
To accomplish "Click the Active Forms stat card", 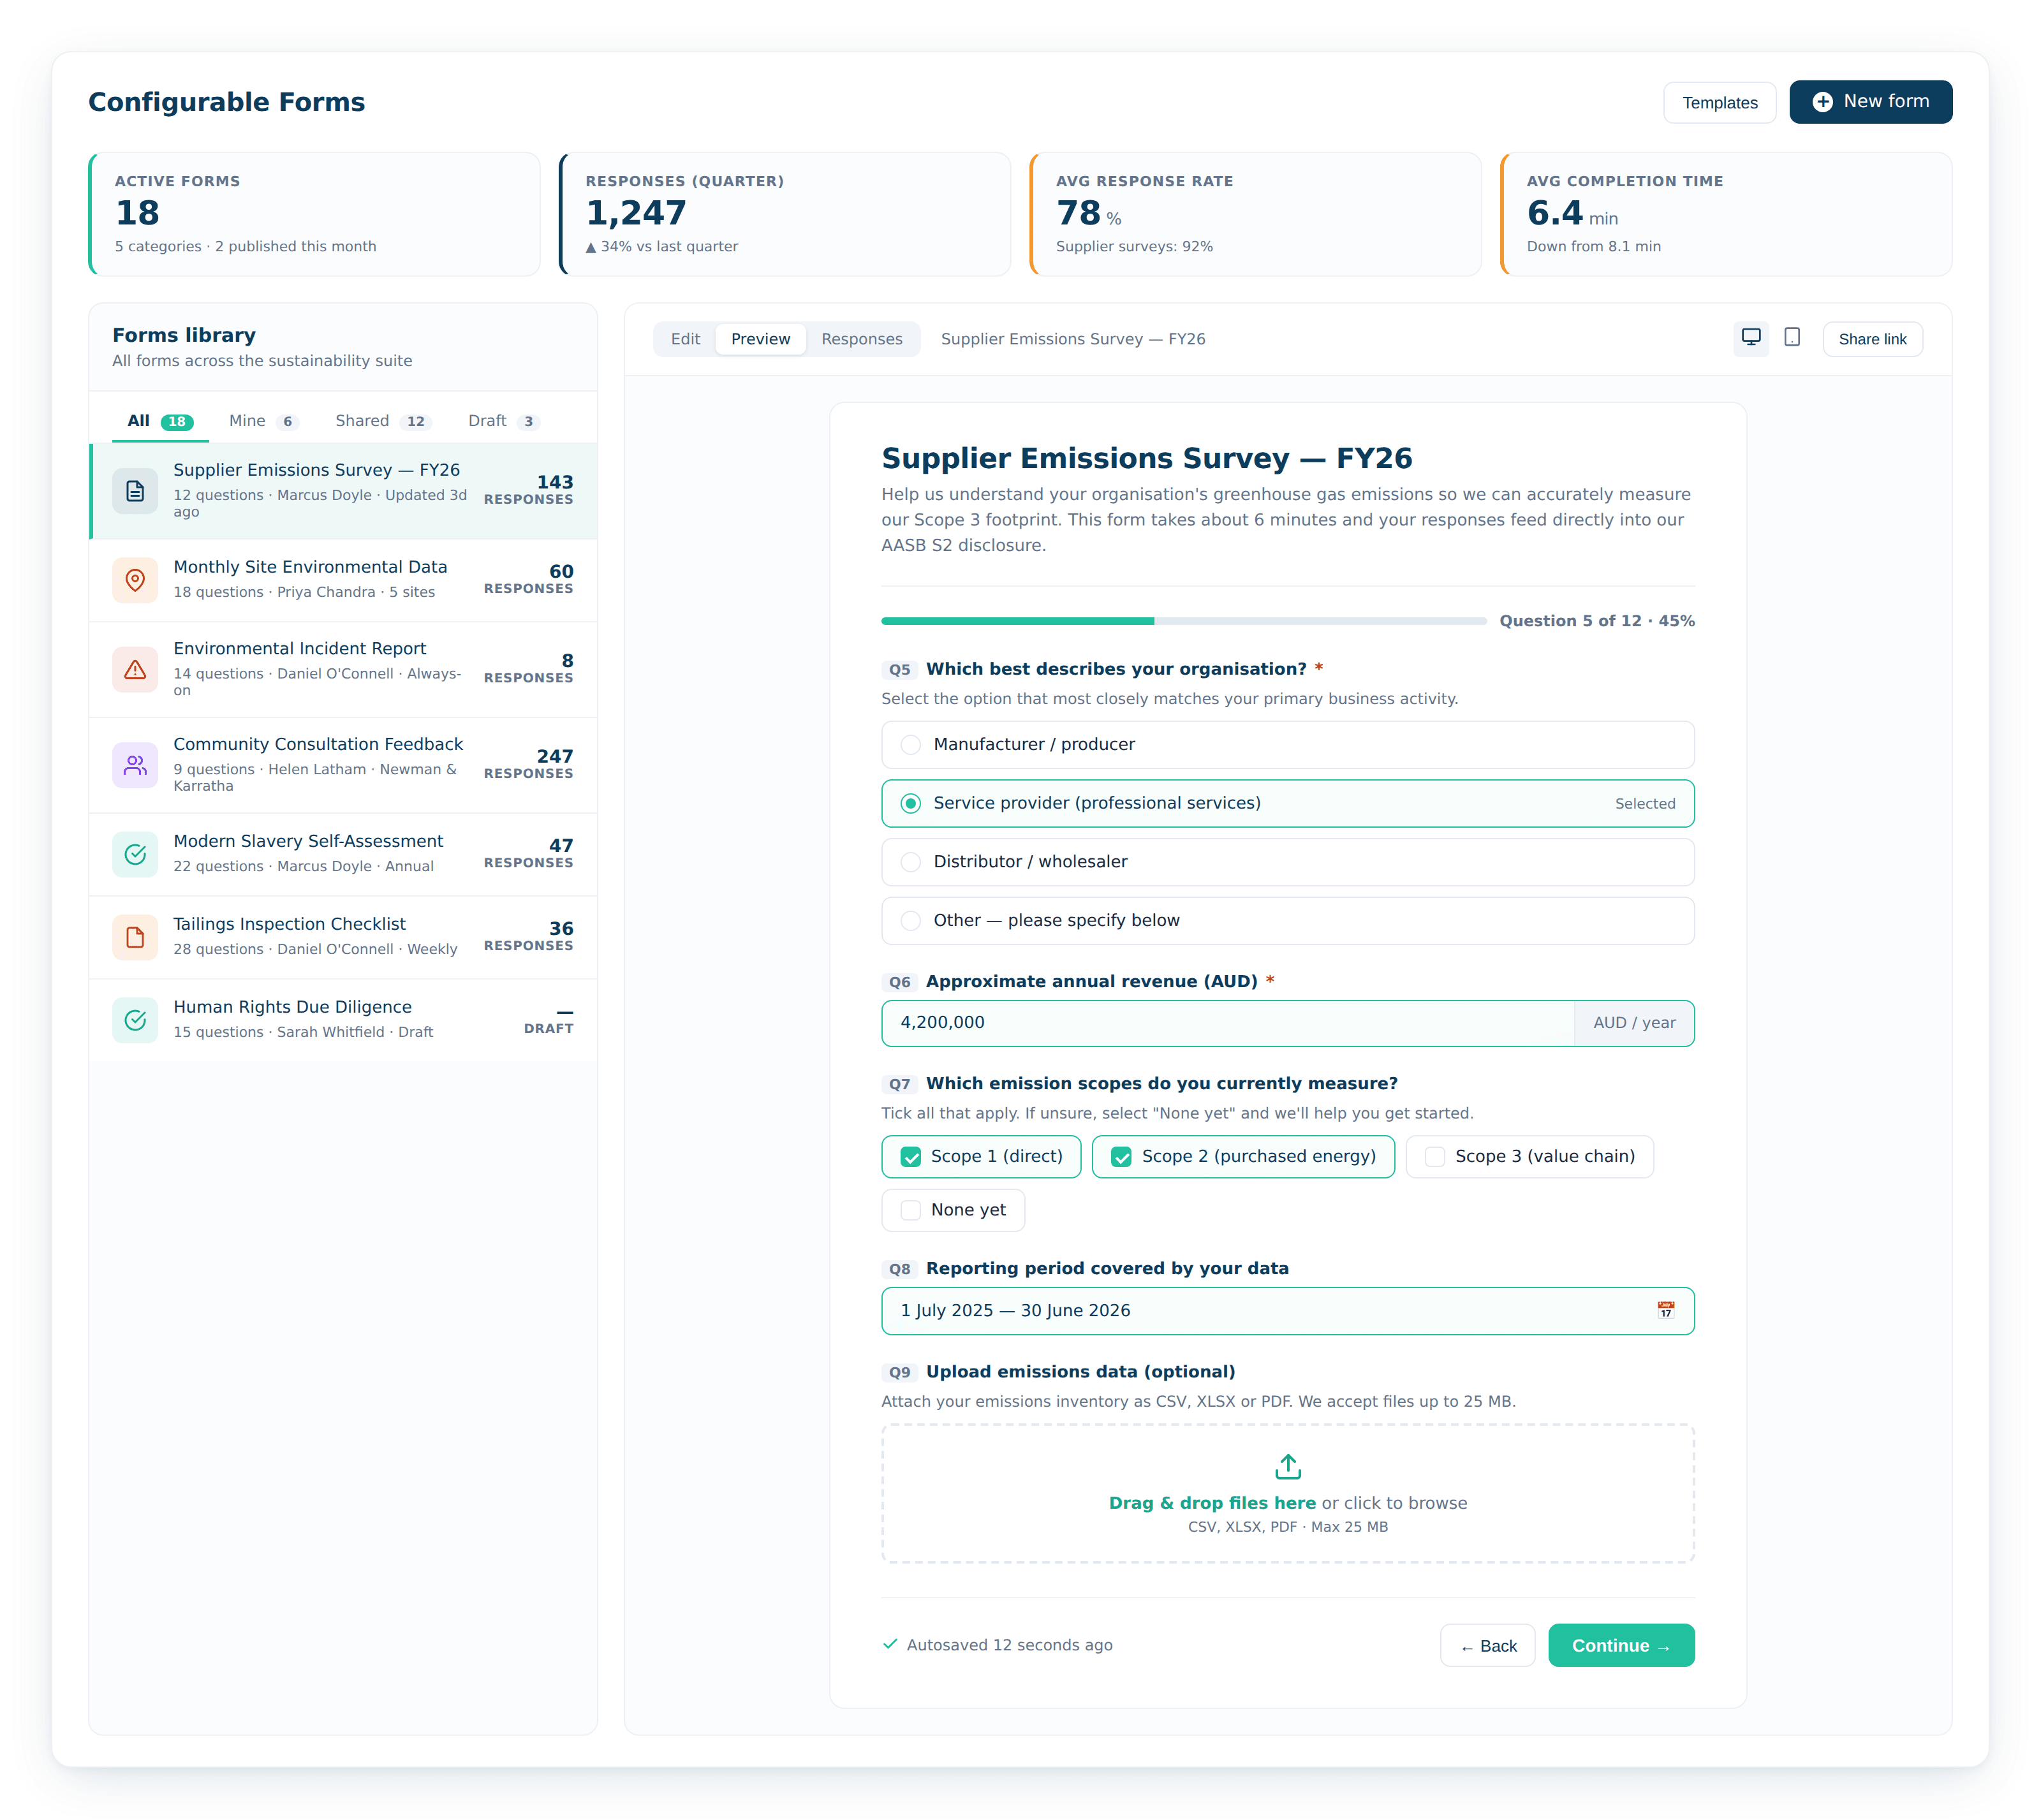I will (314, 214).
